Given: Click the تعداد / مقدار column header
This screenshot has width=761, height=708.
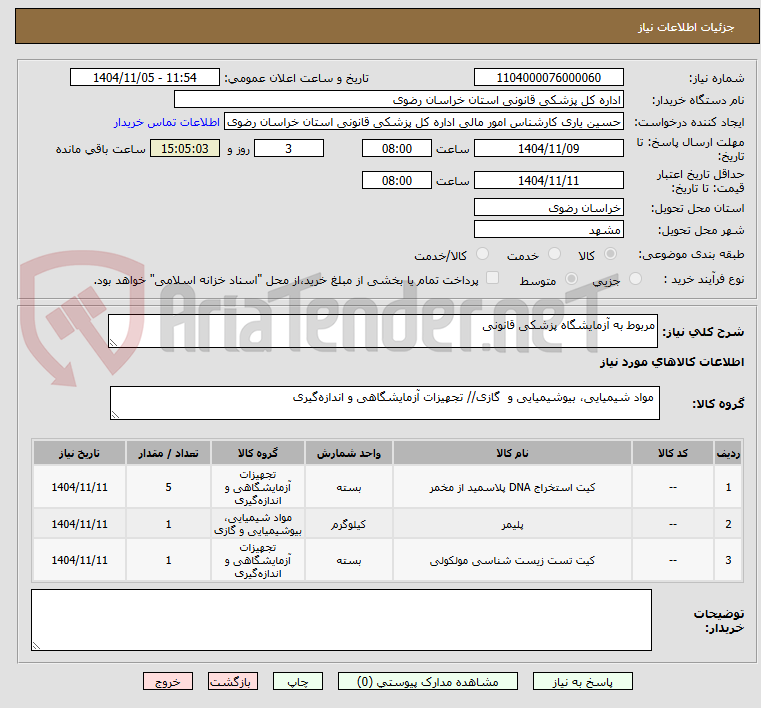Looking at the screenshot, I should pos(168,453).
